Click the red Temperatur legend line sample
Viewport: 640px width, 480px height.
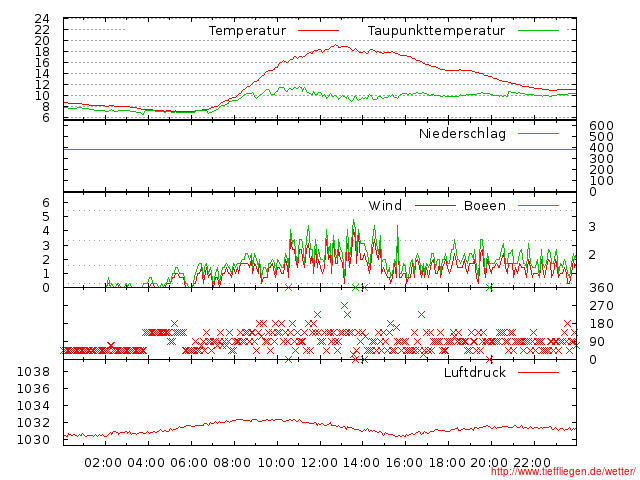tap(318, 31)
